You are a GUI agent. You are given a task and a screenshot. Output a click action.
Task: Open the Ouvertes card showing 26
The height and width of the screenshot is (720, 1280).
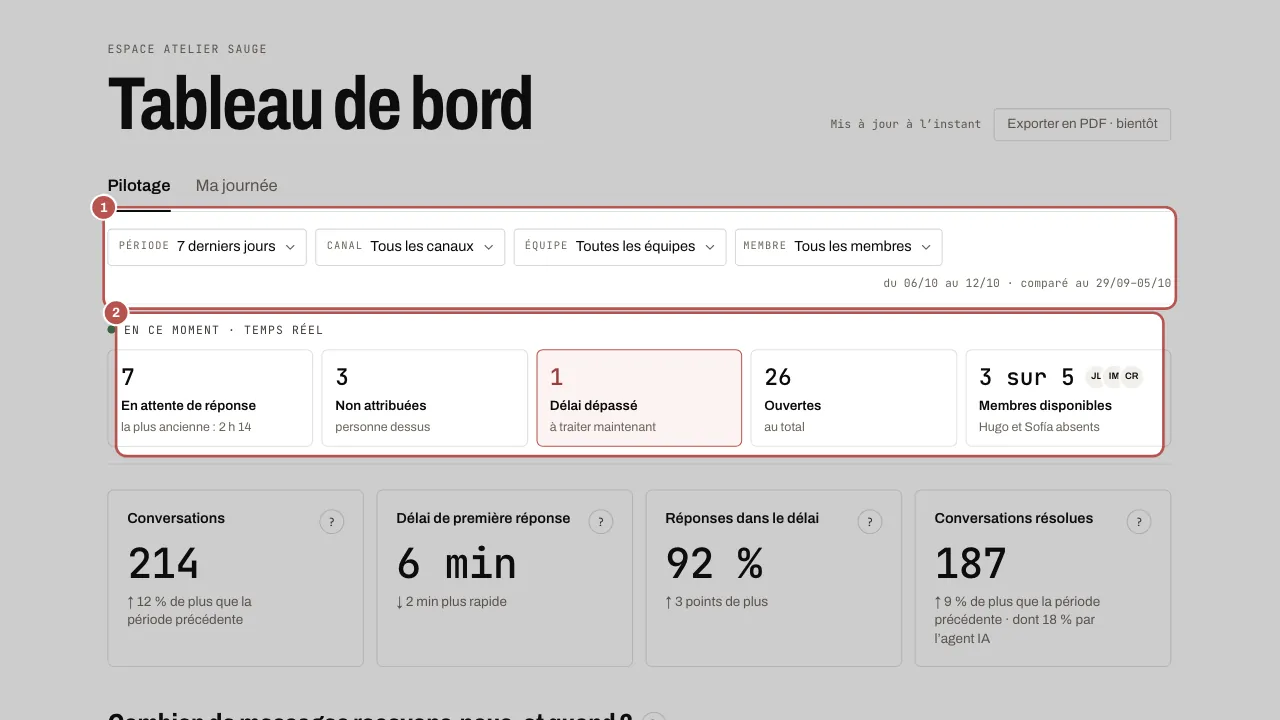(853, 398)
